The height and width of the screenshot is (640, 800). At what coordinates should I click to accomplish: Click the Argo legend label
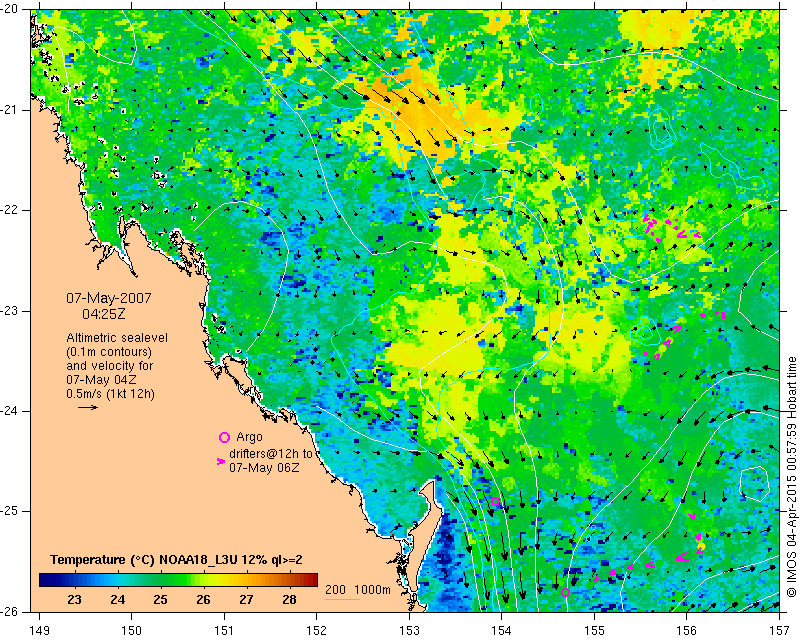pyautogui.click(x=249, y=437)
